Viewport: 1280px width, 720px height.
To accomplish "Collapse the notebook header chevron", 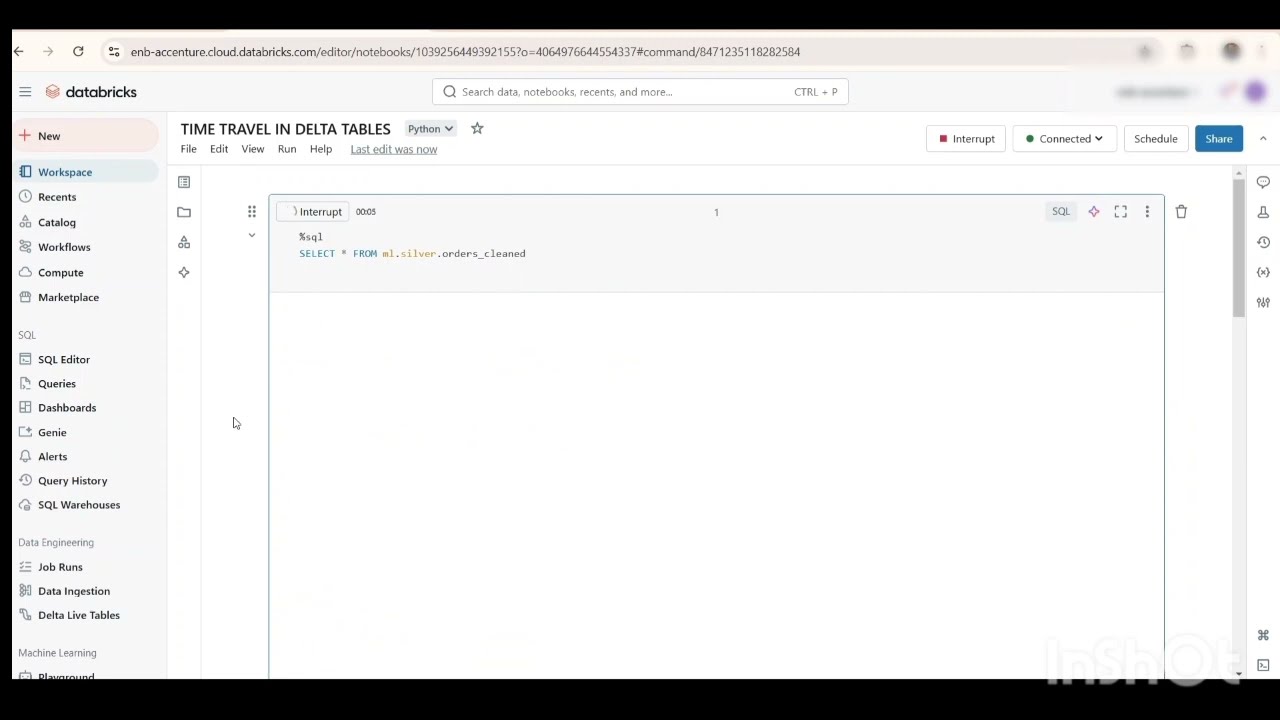I will click(x=1263, y=139).
